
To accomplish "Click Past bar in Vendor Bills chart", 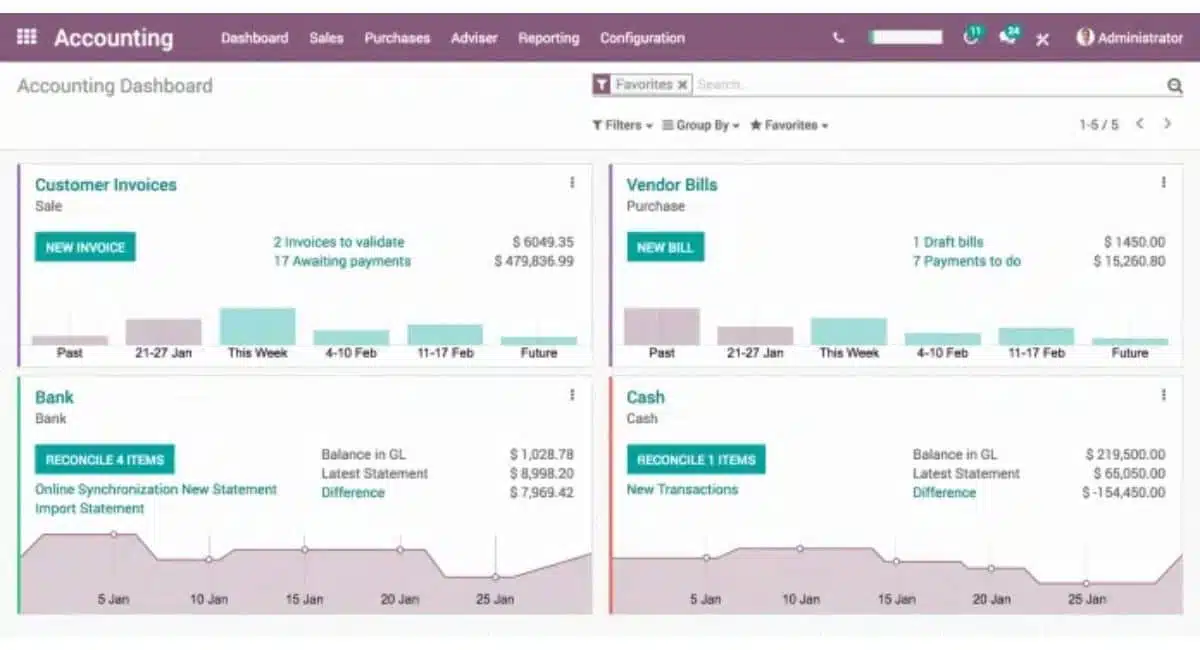I will 662,326.
